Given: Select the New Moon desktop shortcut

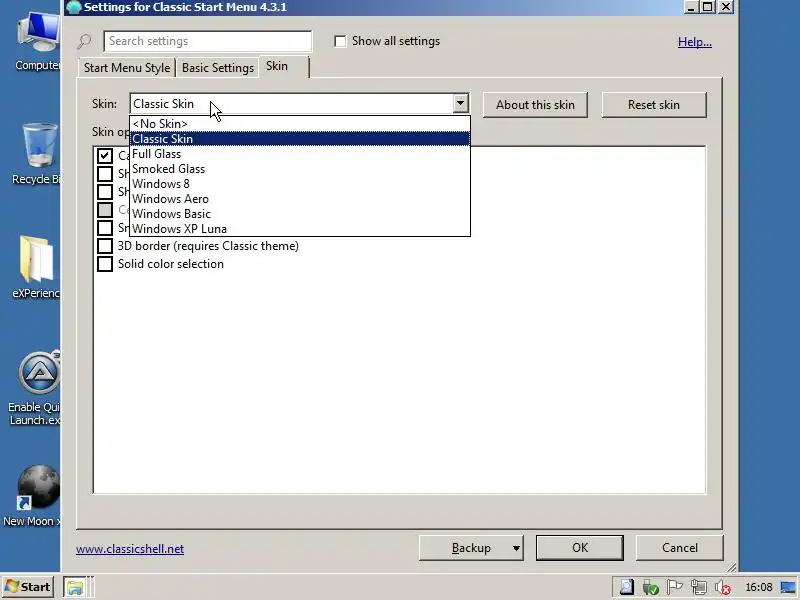Looking at the screenshot, I should tap(33, 495).
